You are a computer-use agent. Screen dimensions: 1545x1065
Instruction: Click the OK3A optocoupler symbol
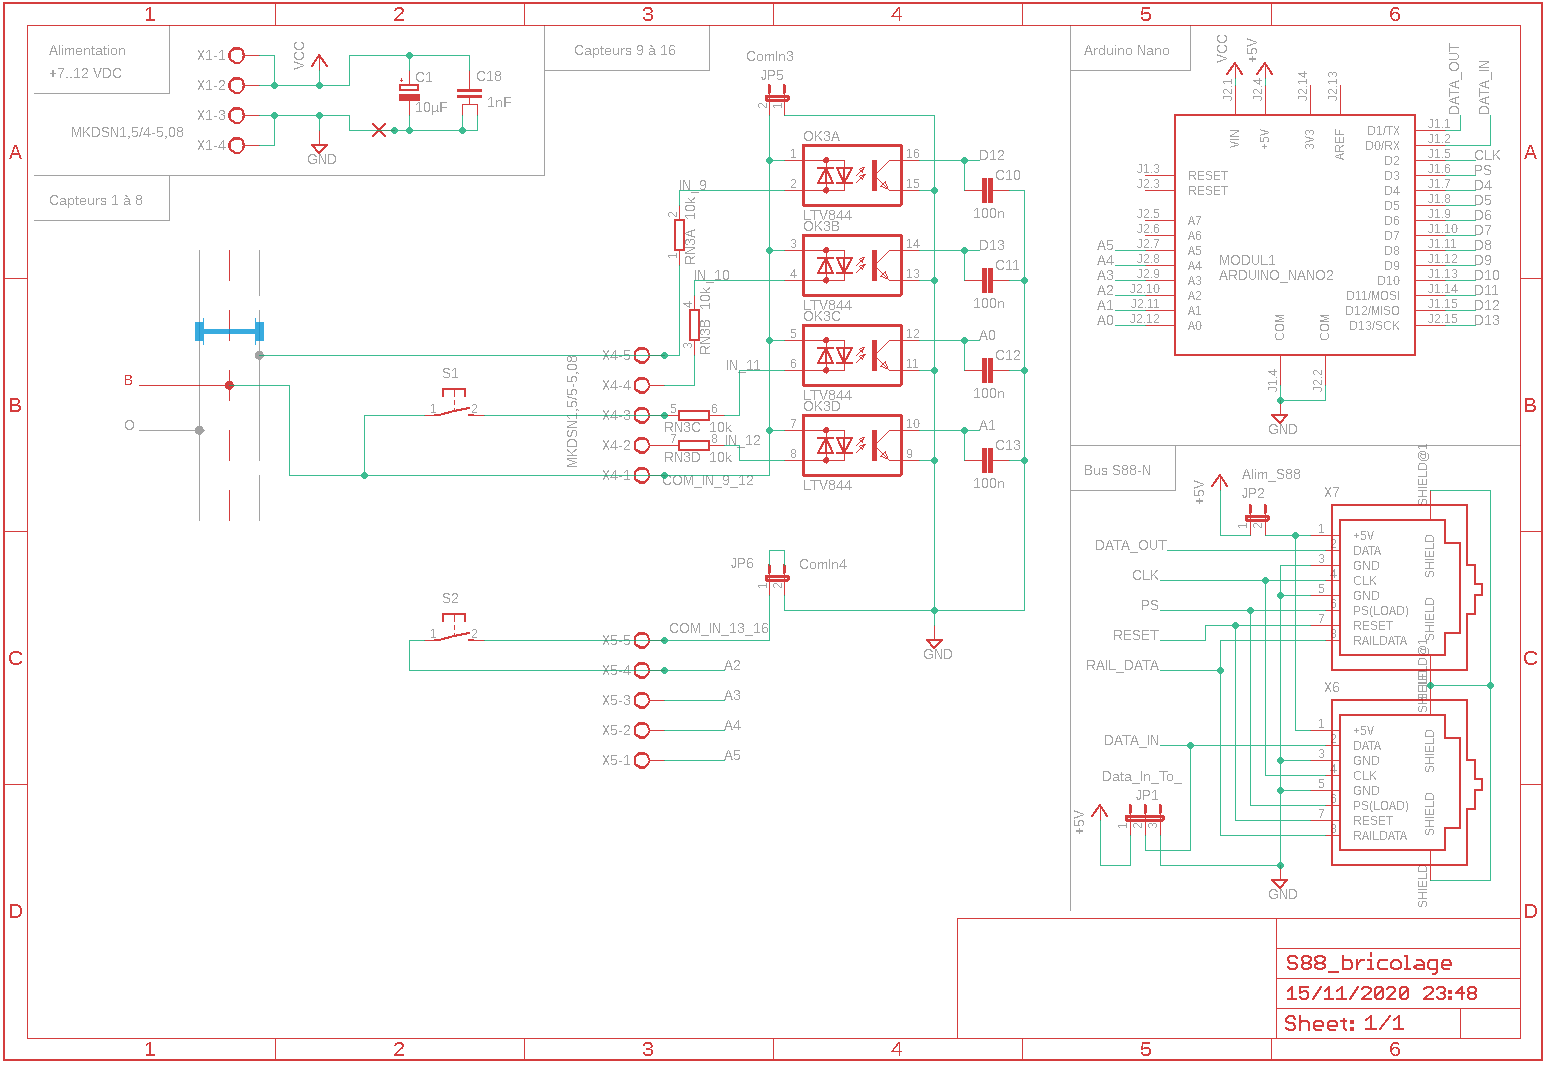point(851,176)
